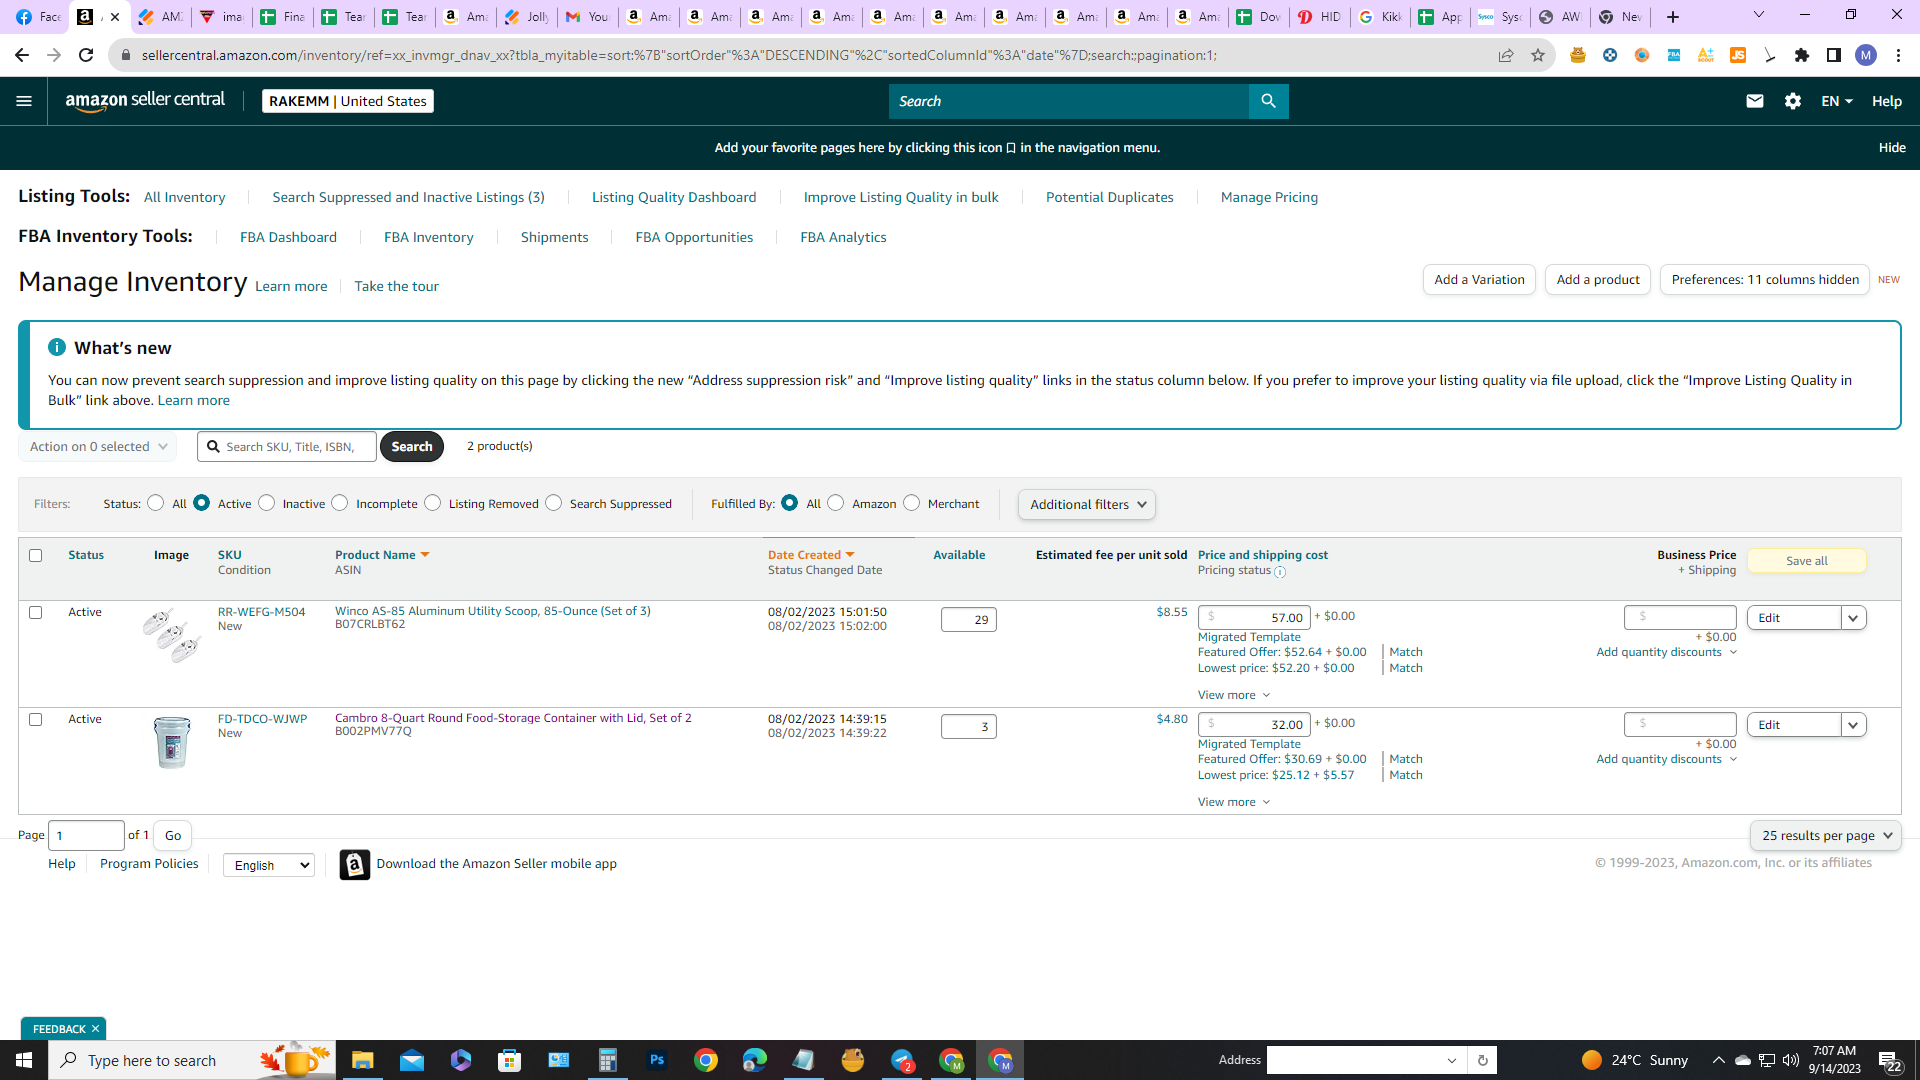1920x1080 pixels.
Task: Open the messages envelope icon
Action: [x=1754, y=101]
